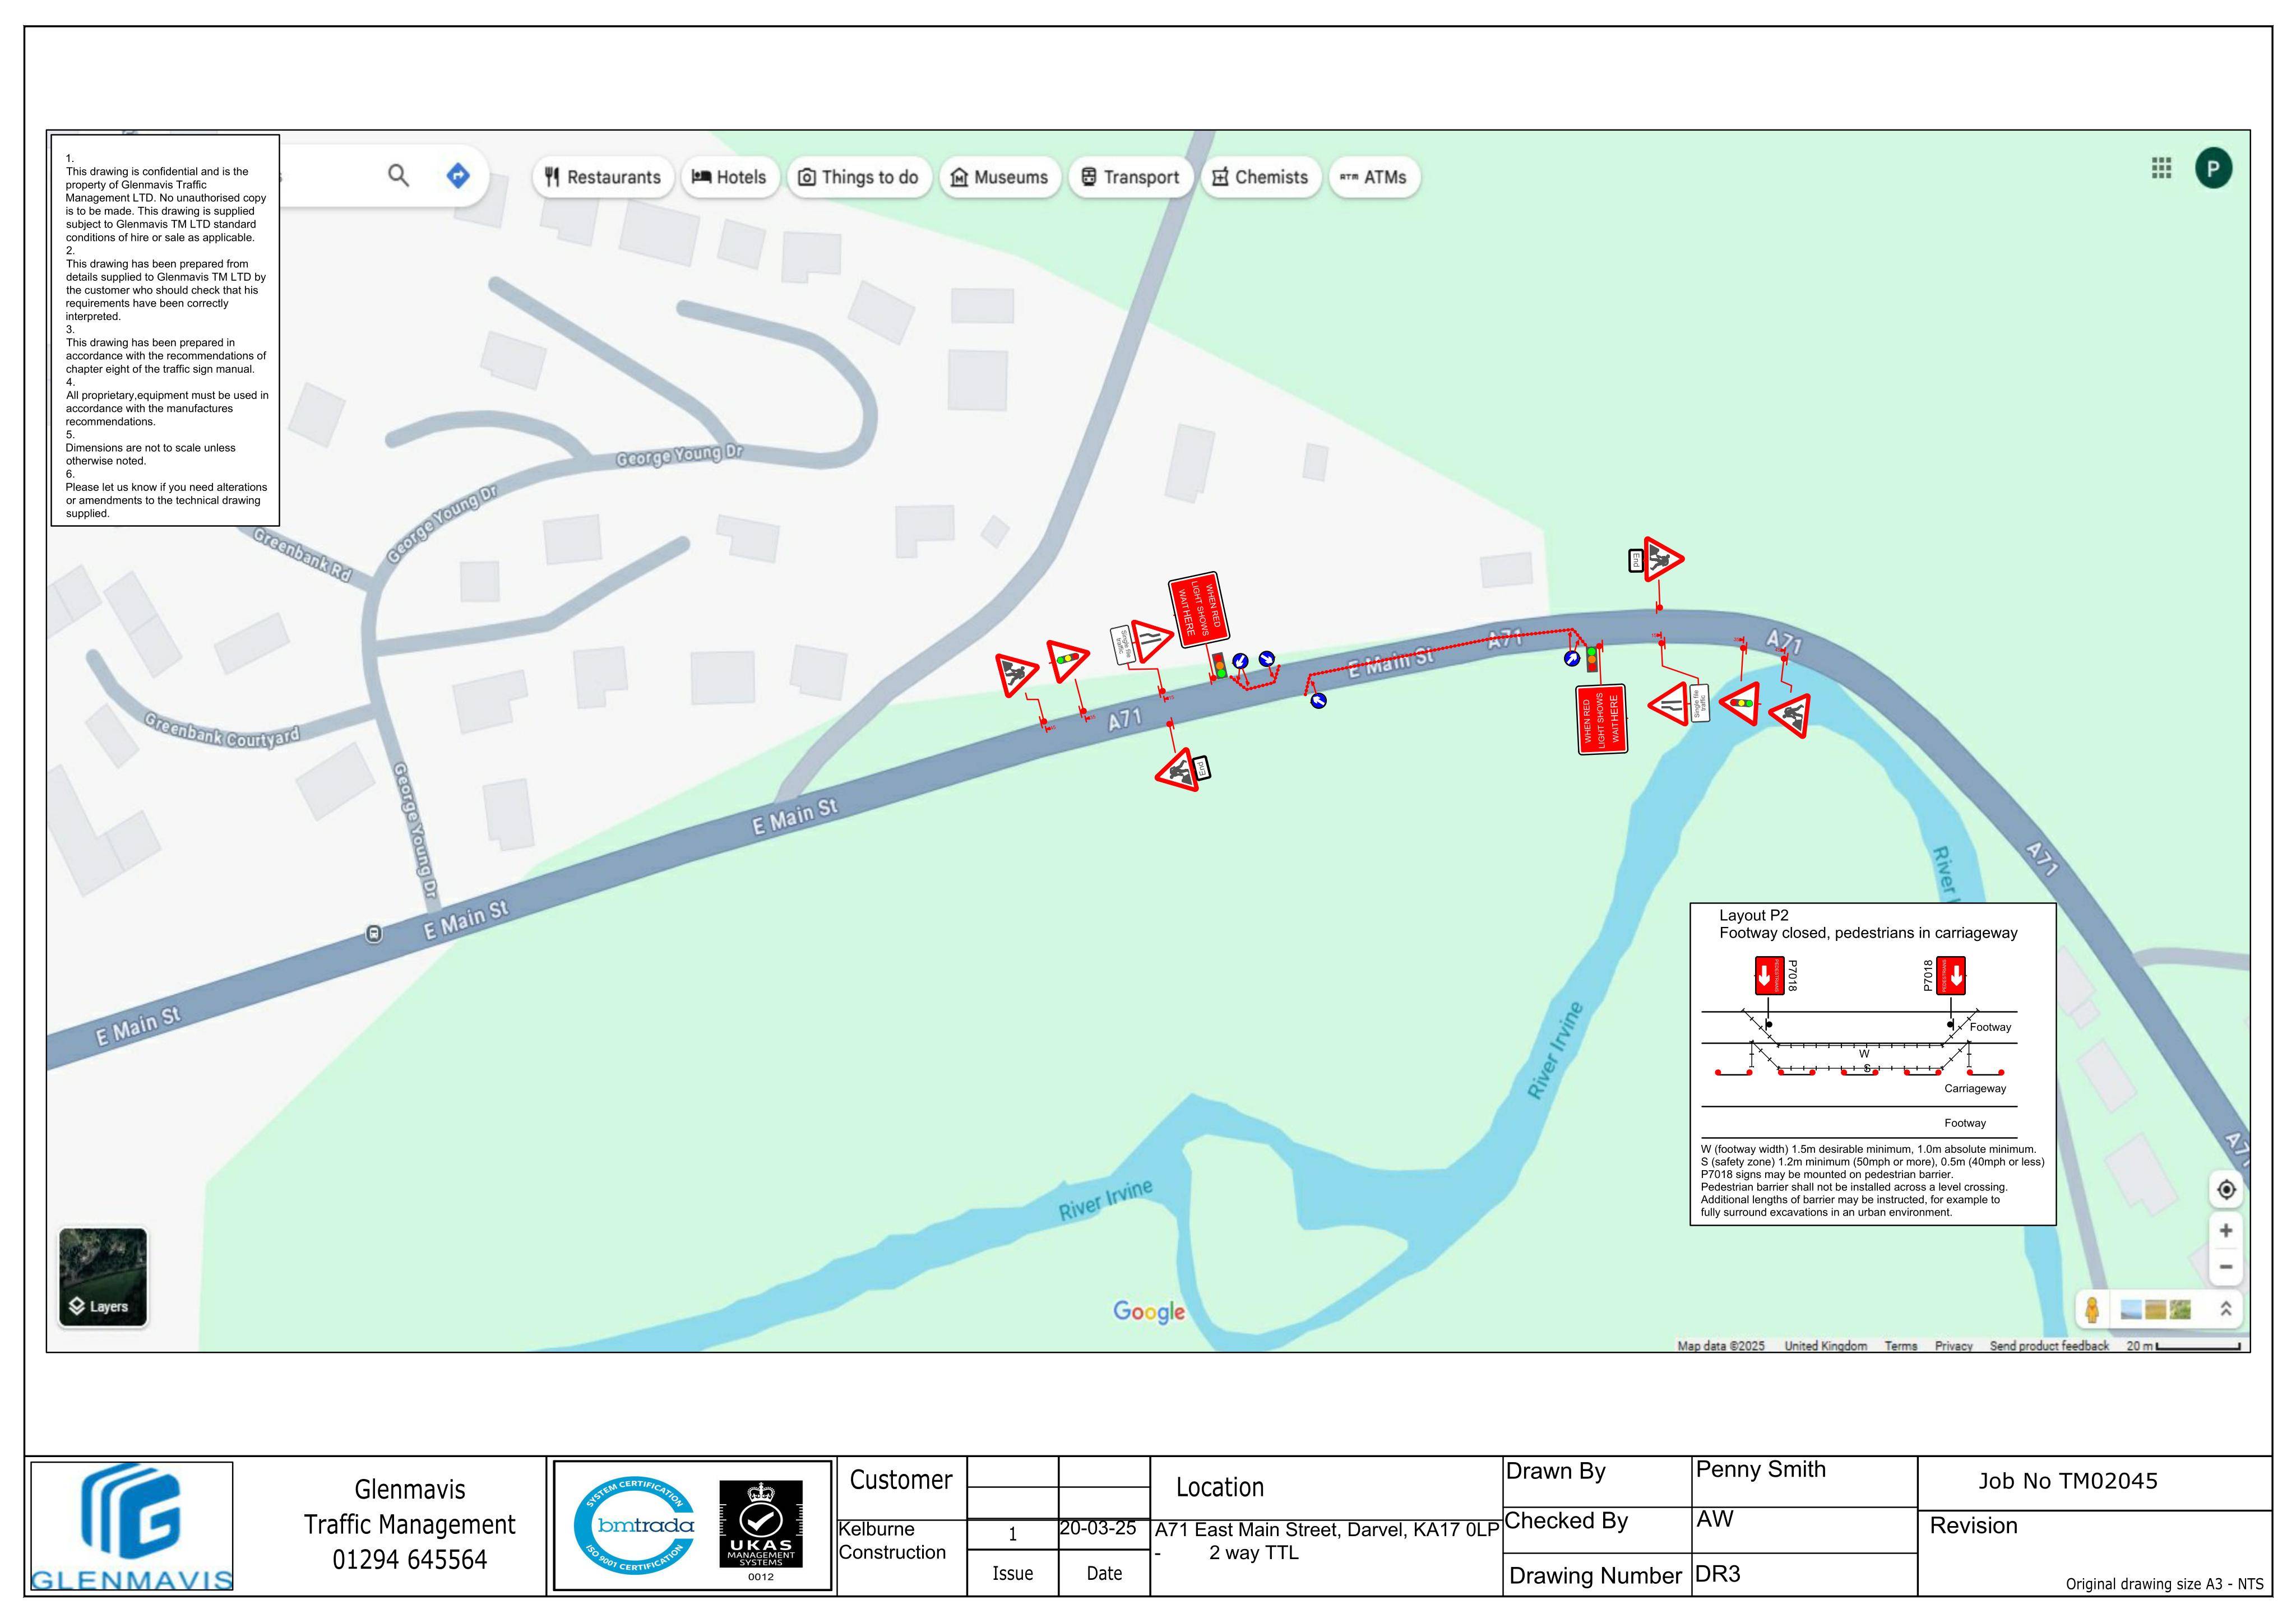The width and height of the screenshot is (2296, 1623).
Task: Center map on your location
Action: (x=2225, y=1189)
